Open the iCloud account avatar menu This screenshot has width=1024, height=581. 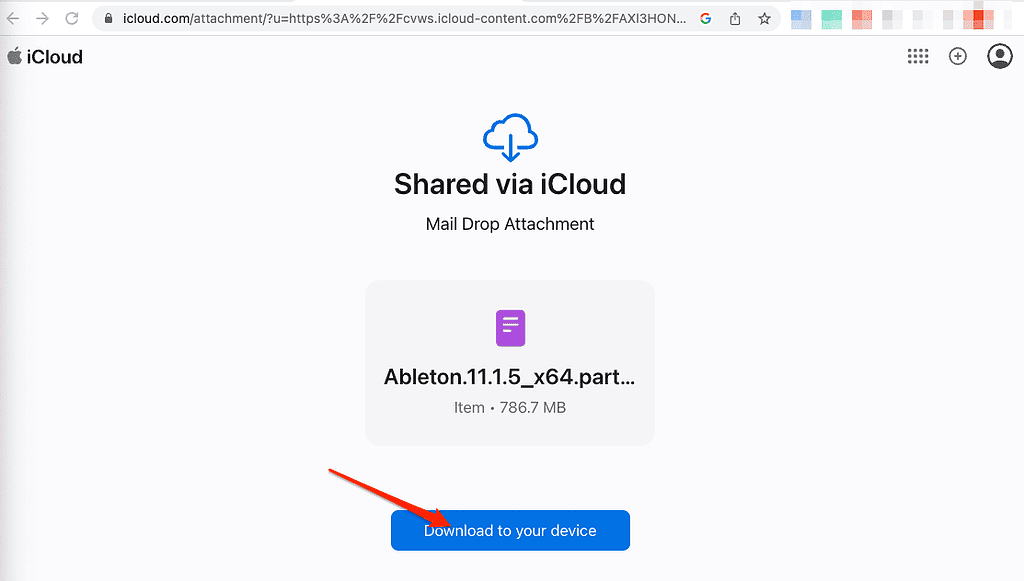point(999,56)
